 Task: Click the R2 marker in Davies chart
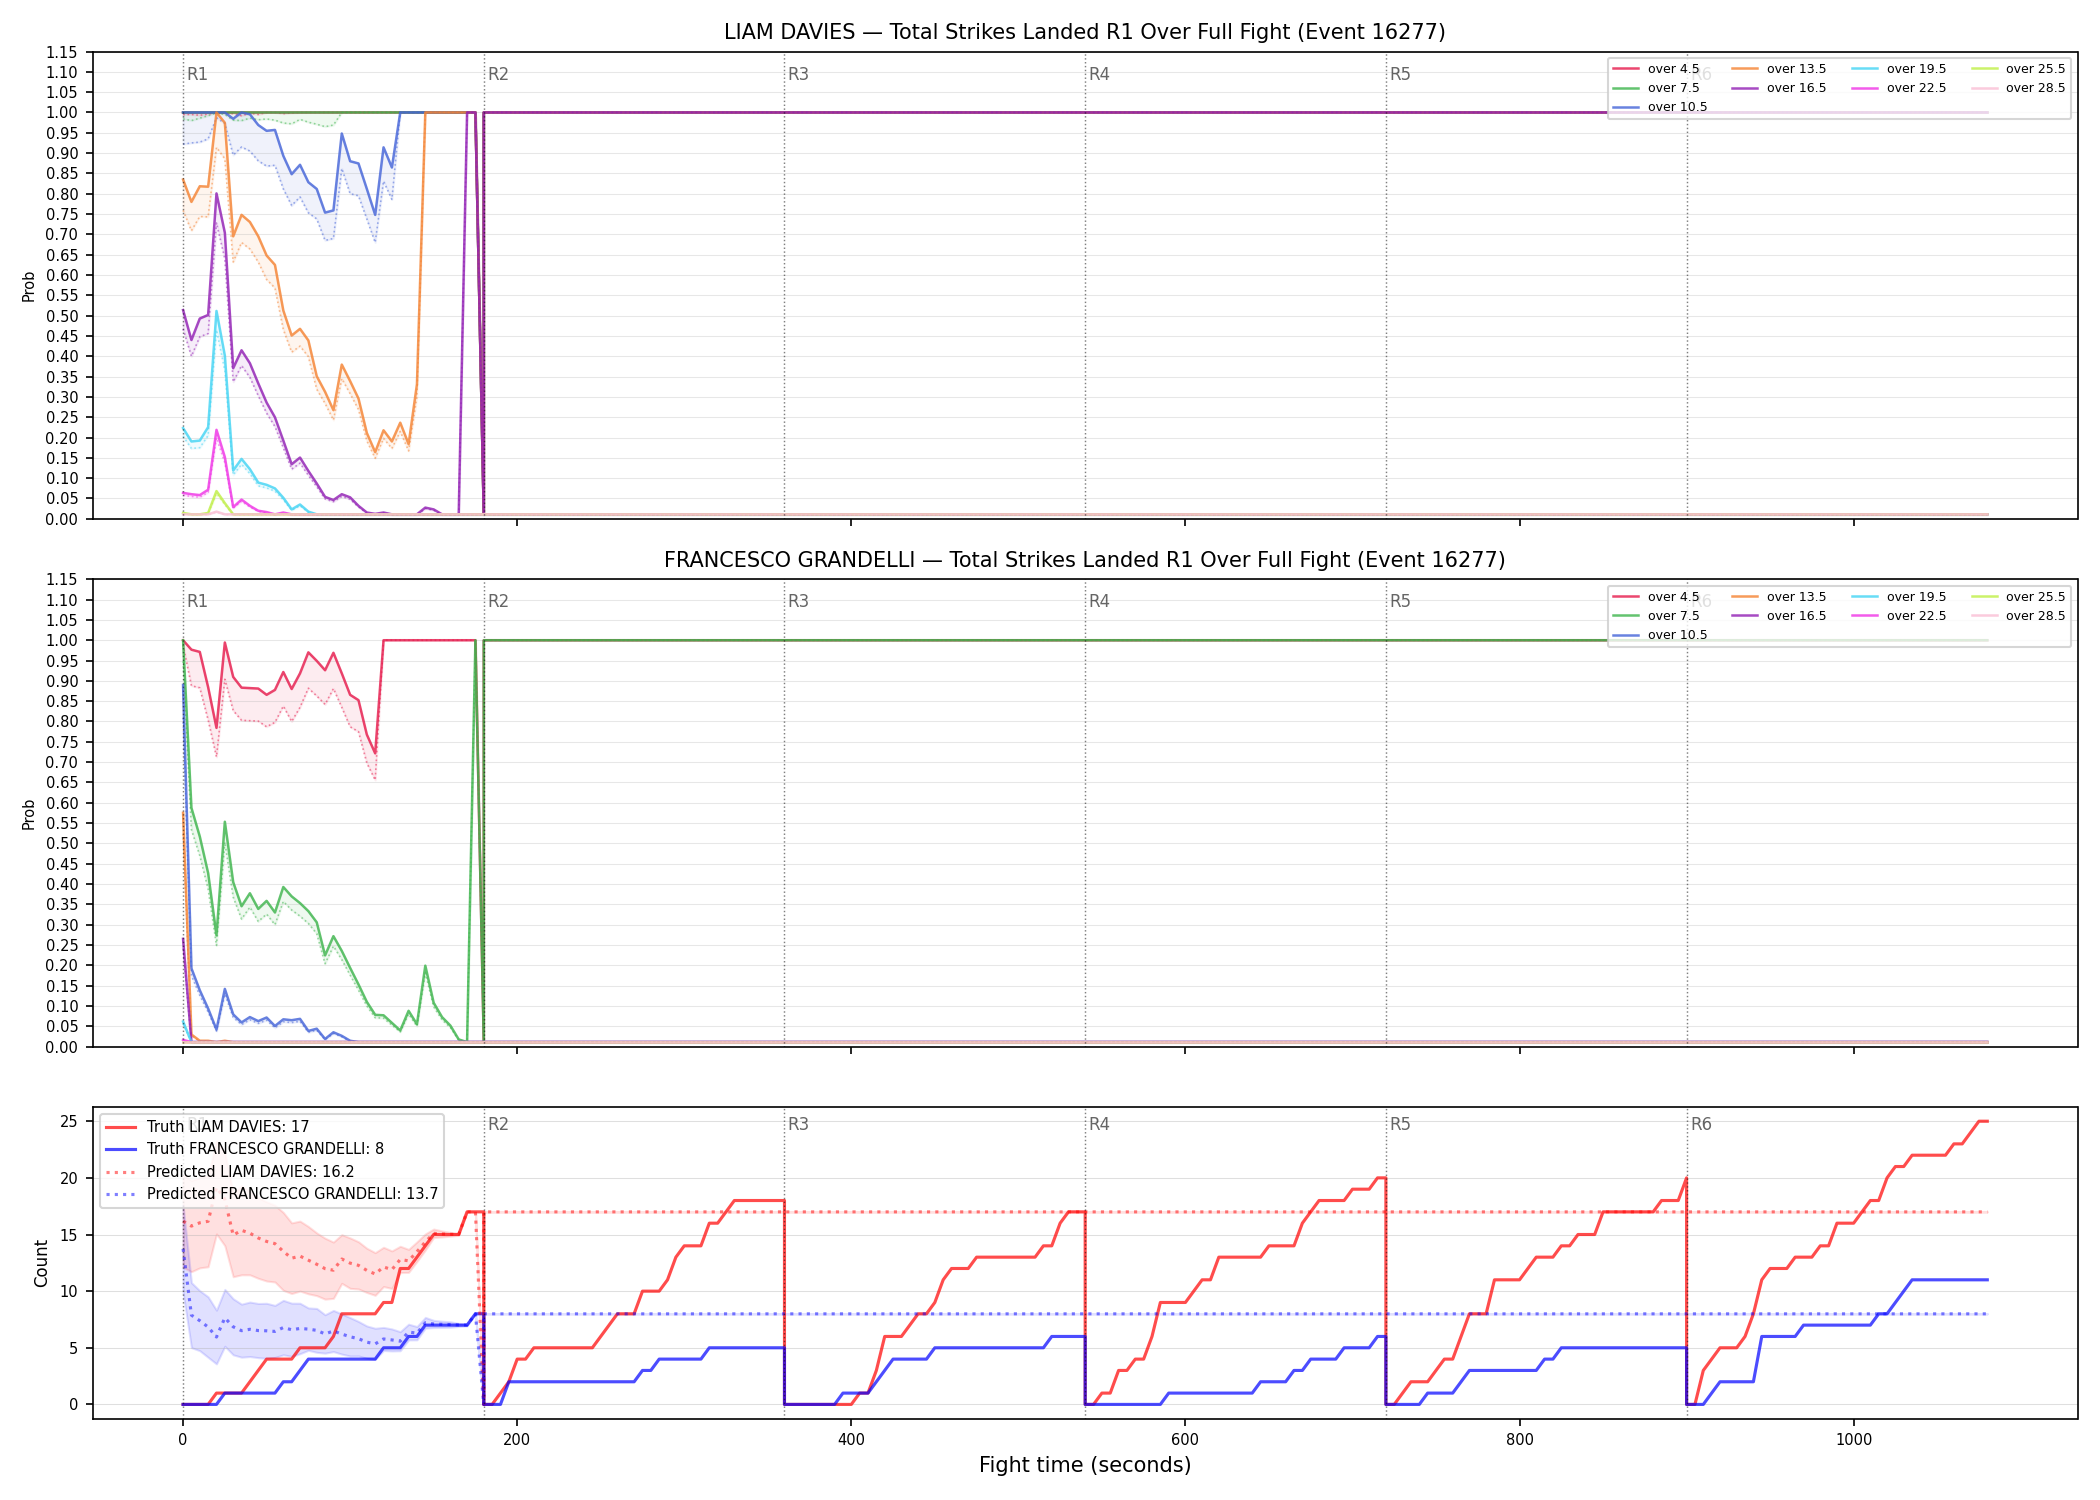pos(498,74)
